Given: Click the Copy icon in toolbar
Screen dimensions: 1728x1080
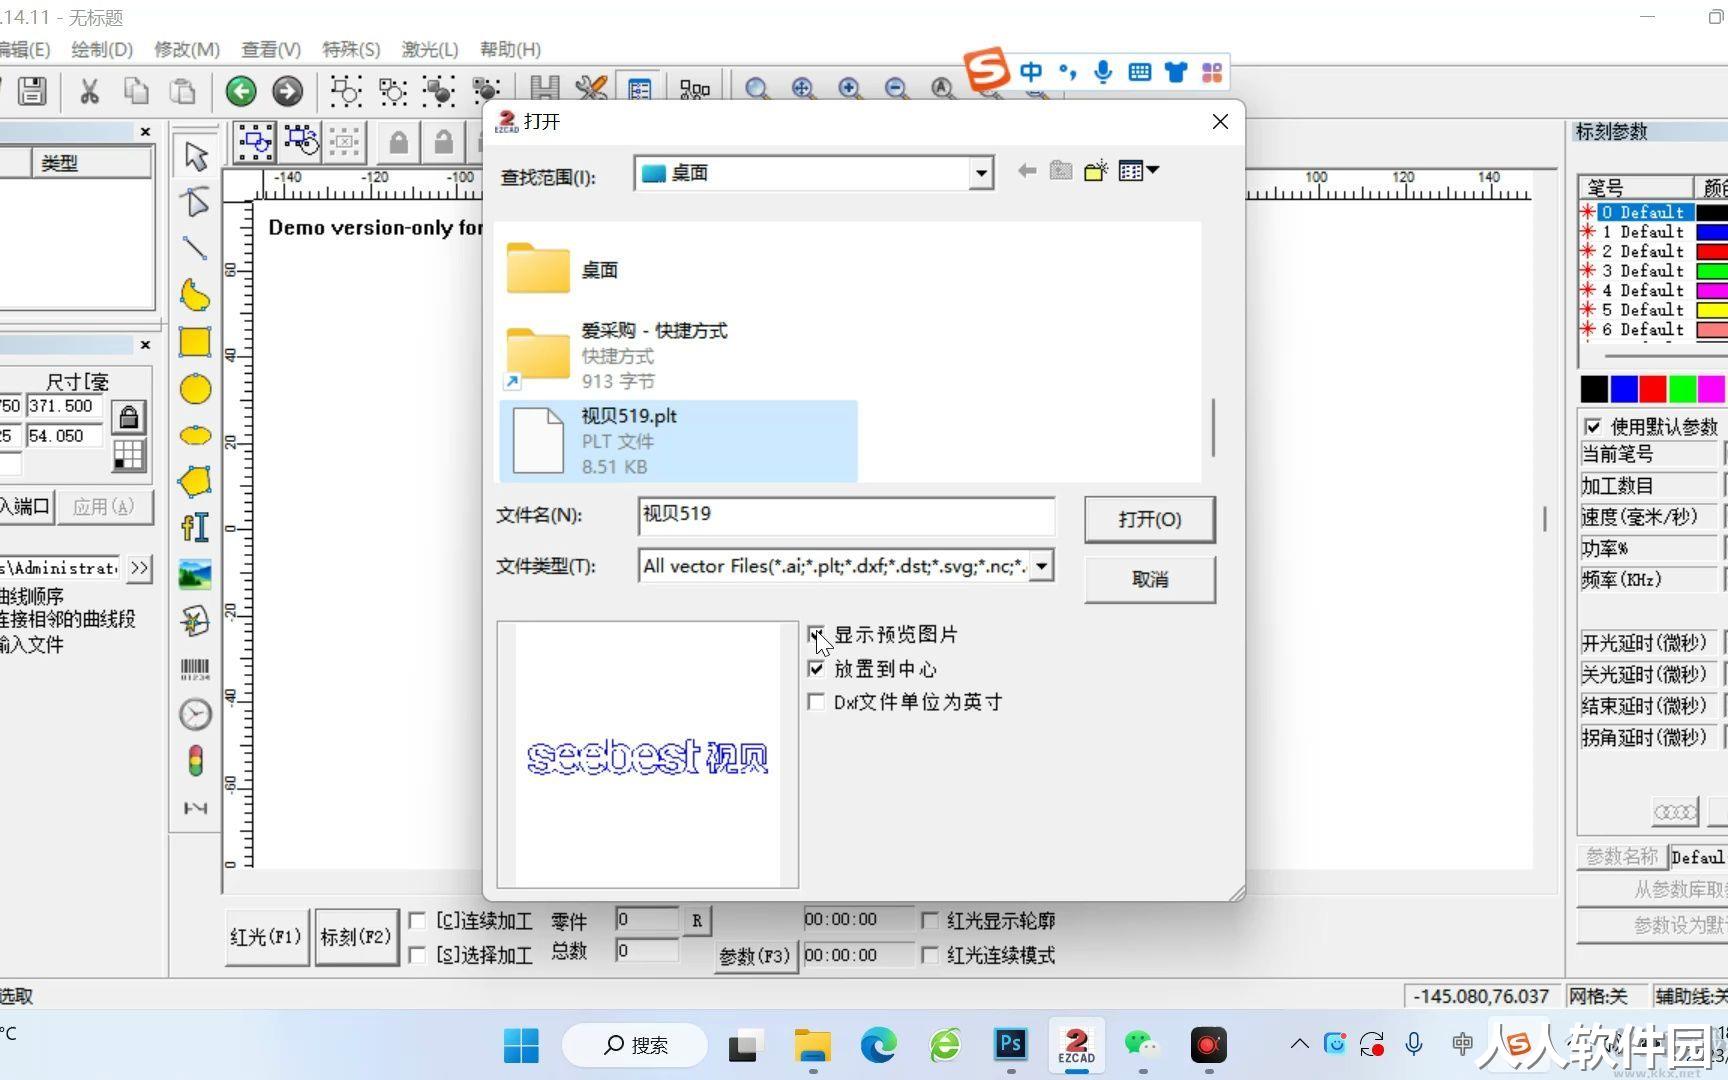Looking at the screenshot, I should coord(136,91).
